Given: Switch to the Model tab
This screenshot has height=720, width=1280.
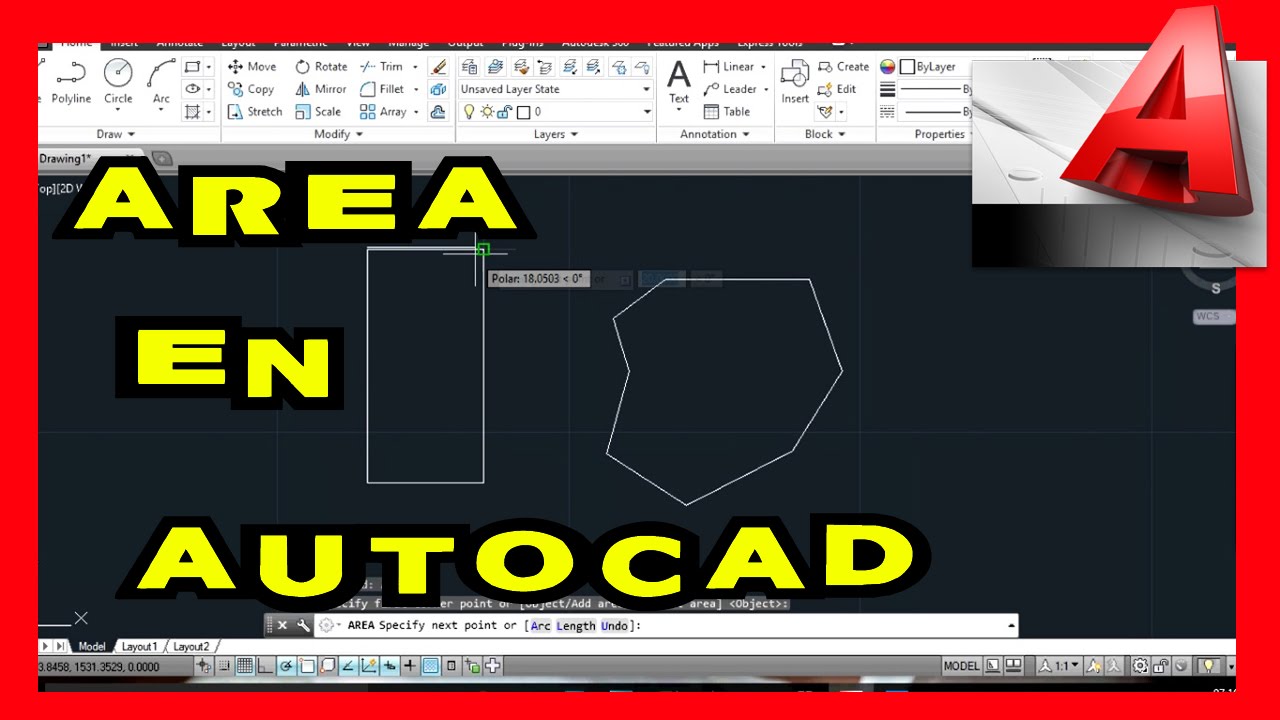Looking at the screenshot, I should (x=92, y=647).
